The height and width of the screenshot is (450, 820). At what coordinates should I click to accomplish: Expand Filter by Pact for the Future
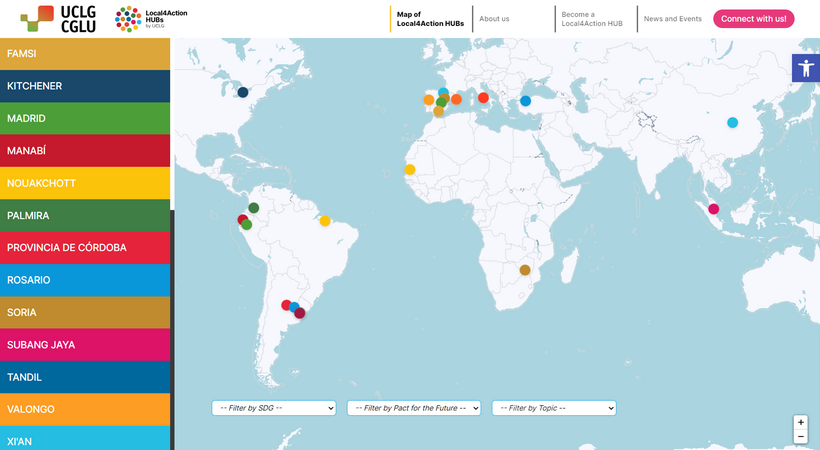pos(414,408)
